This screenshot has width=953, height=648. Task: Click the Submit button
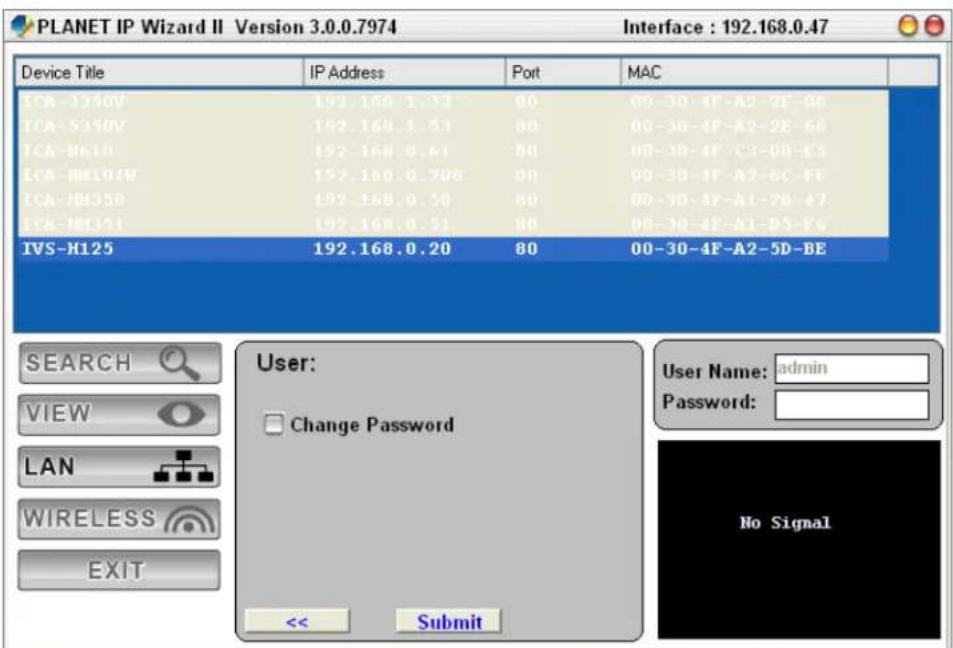point(449,621)
